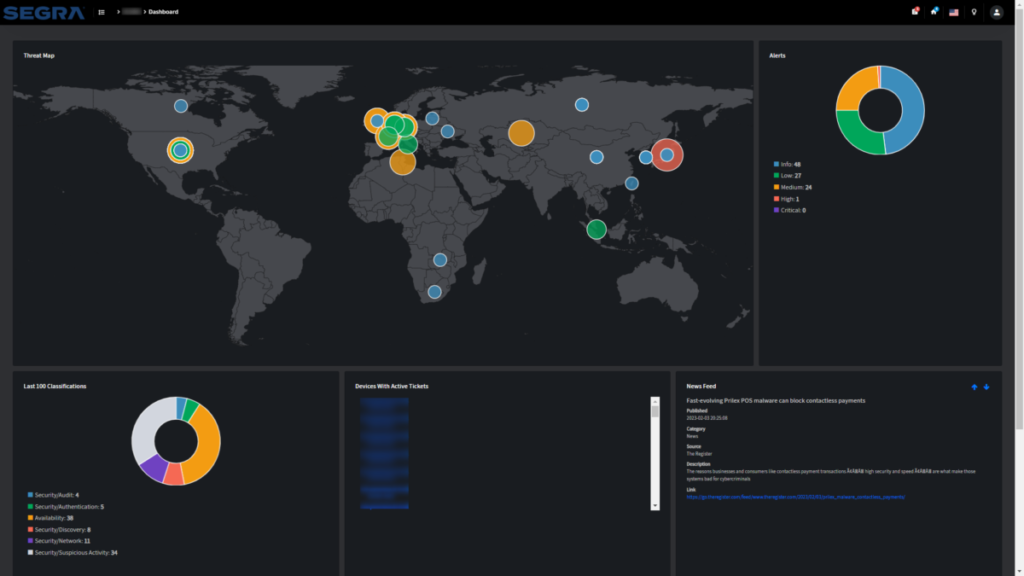The height and width of the screenshot is (576, 1024).
Task: Toggle the Medium alerts legend entry
Action: click(x=793, y=187)
